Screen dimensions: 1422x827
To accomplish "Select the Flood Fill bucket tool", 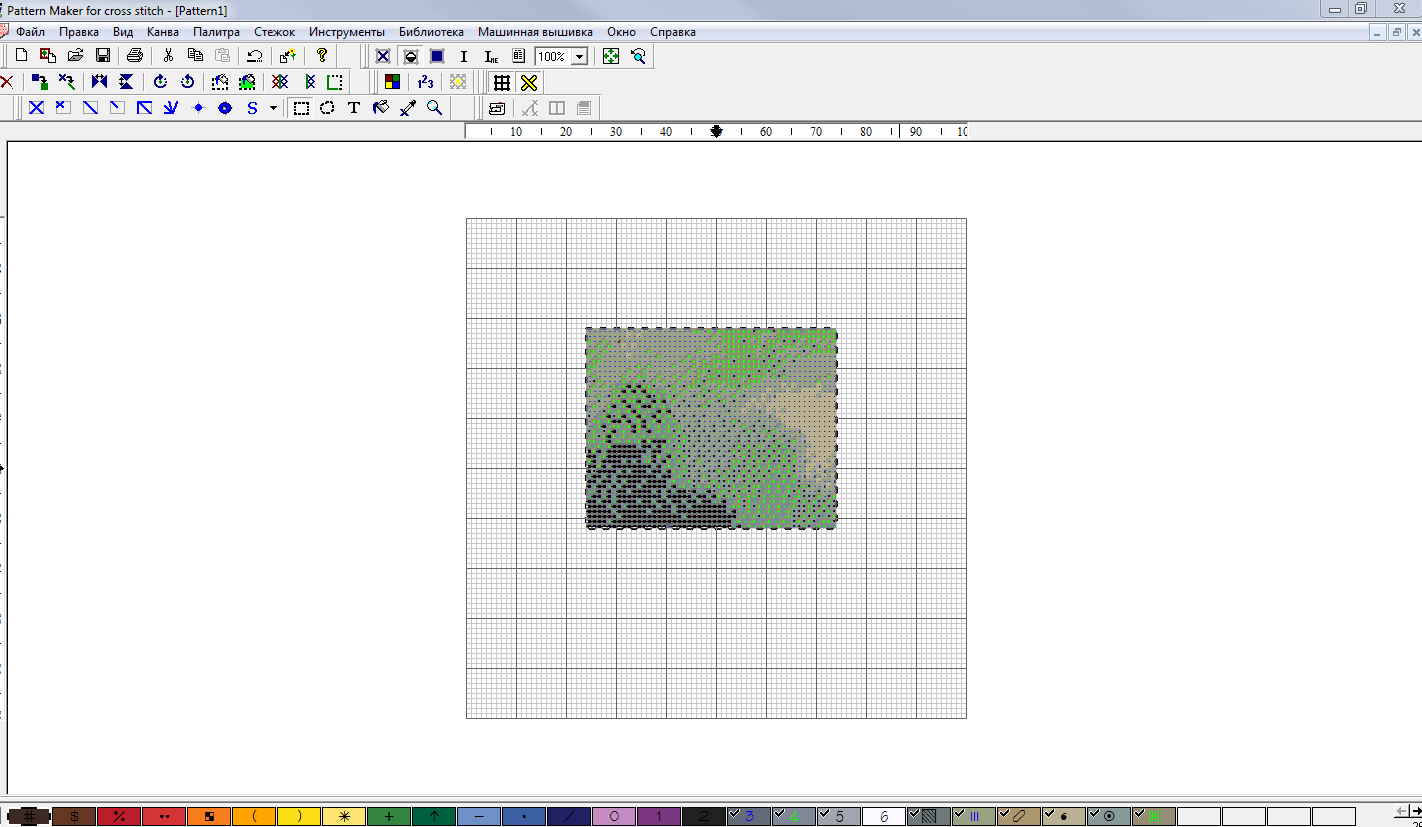I will click(381, 108).
